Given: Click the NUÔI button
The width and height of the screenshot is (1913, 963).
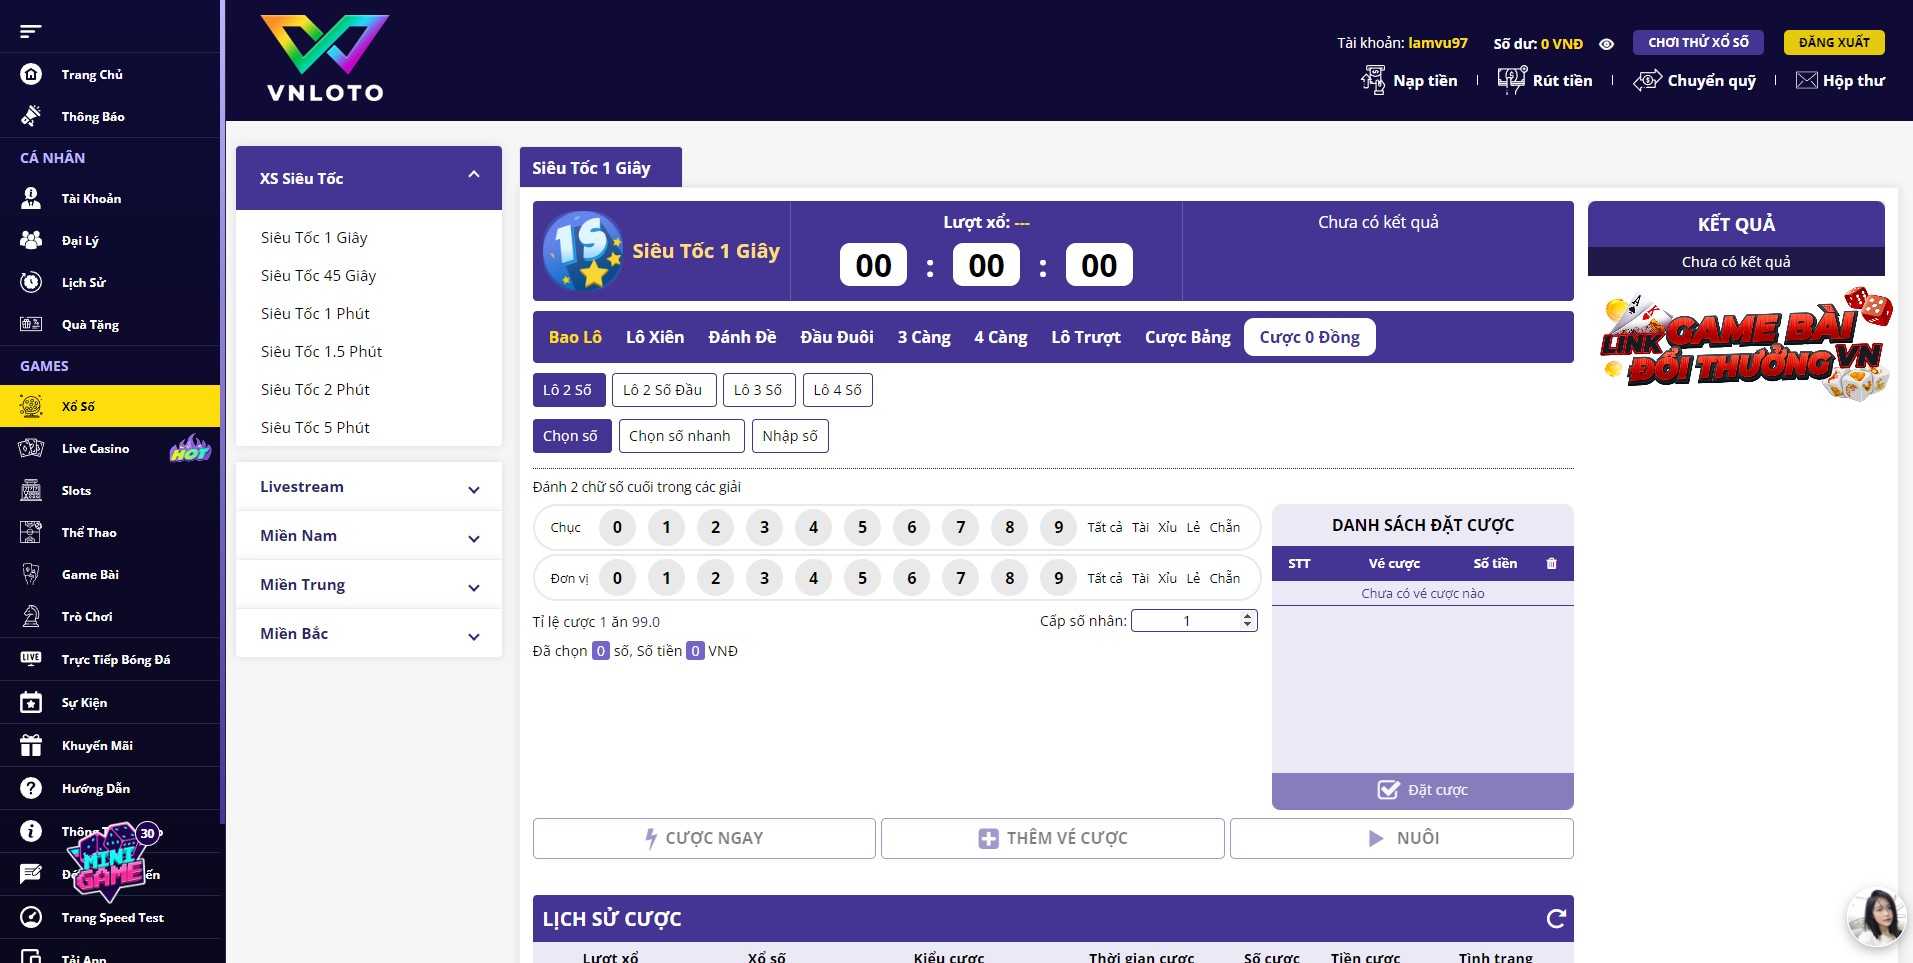Looking at the screenshot, I should click(x=1402, y=838).
